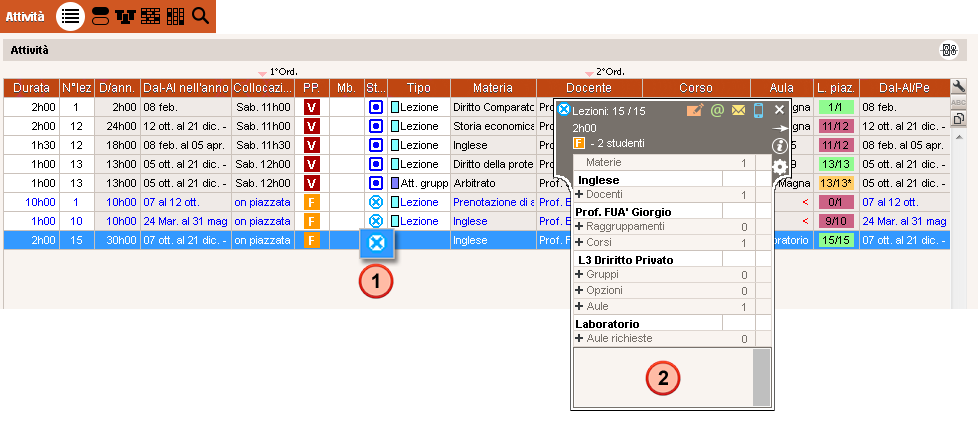This screenshot has width=978, height=422.
Task: Select L3 Dritto Privato in the popup
Action: [x=647, y=259]
